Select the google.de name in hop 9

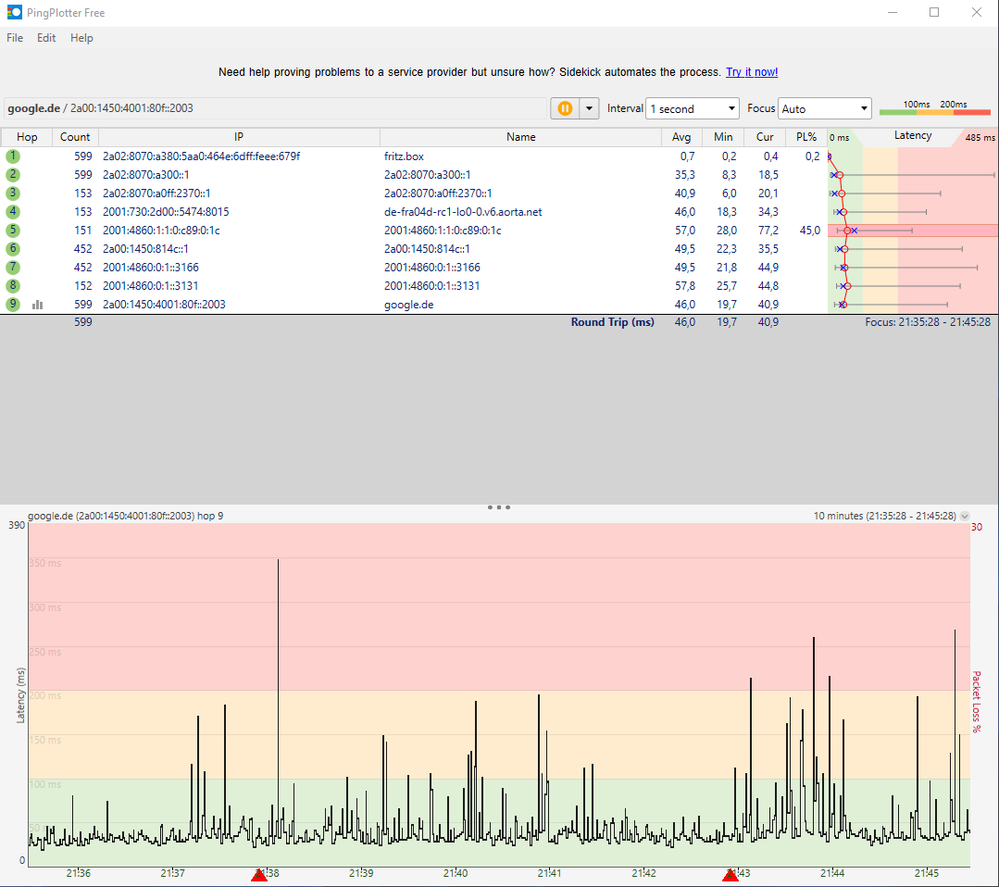tap(408, 305)
